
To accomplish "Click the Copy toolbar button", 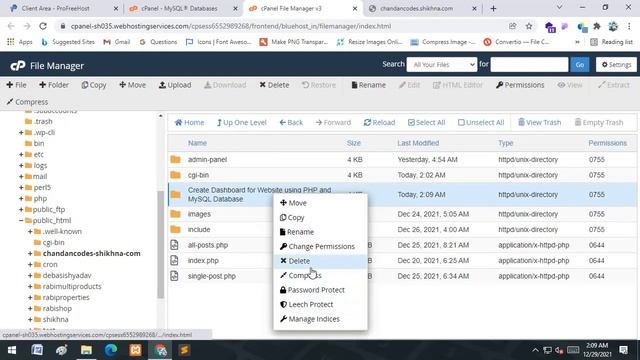I will click(93, 85).
